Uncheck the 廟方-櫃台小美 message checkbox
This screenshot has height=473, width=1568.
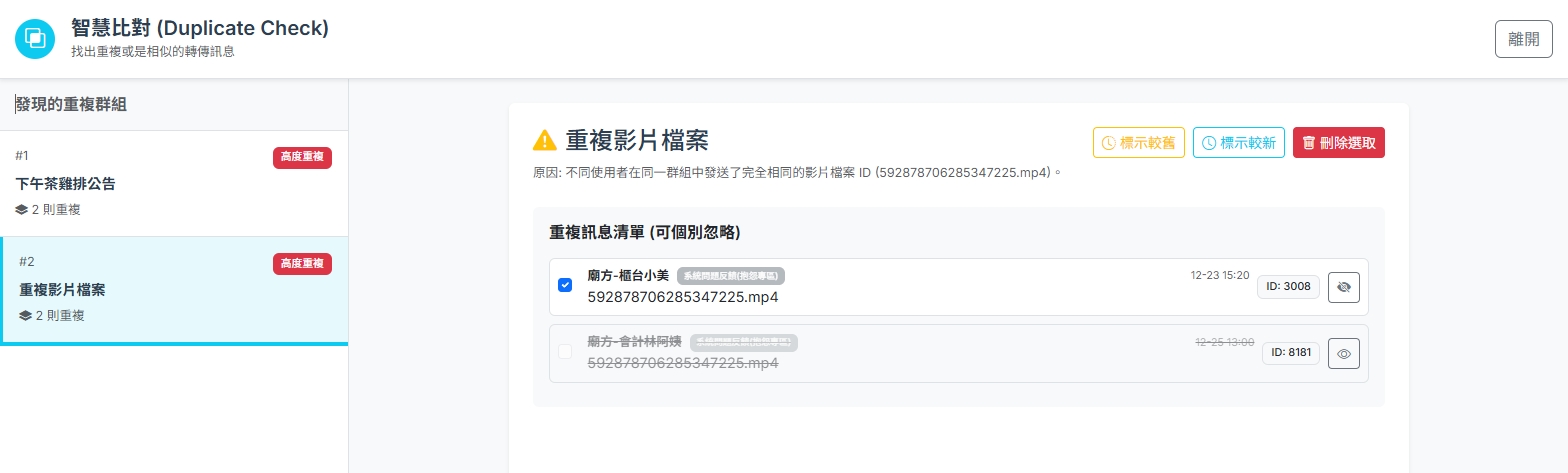(565, 286)
